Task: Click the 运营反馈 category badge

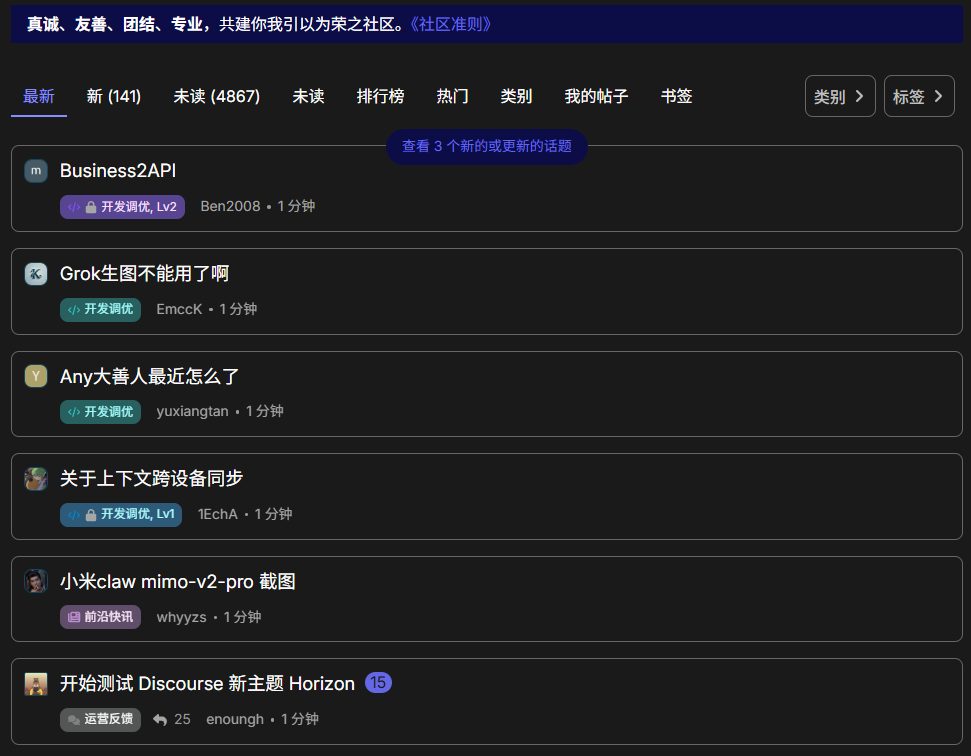Action: (100, 719)
